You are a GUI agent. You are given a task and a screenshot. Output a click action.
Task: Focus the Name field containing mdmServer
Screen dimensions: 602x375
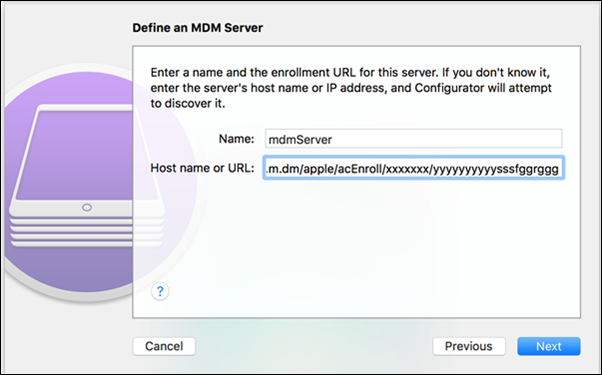413,139
